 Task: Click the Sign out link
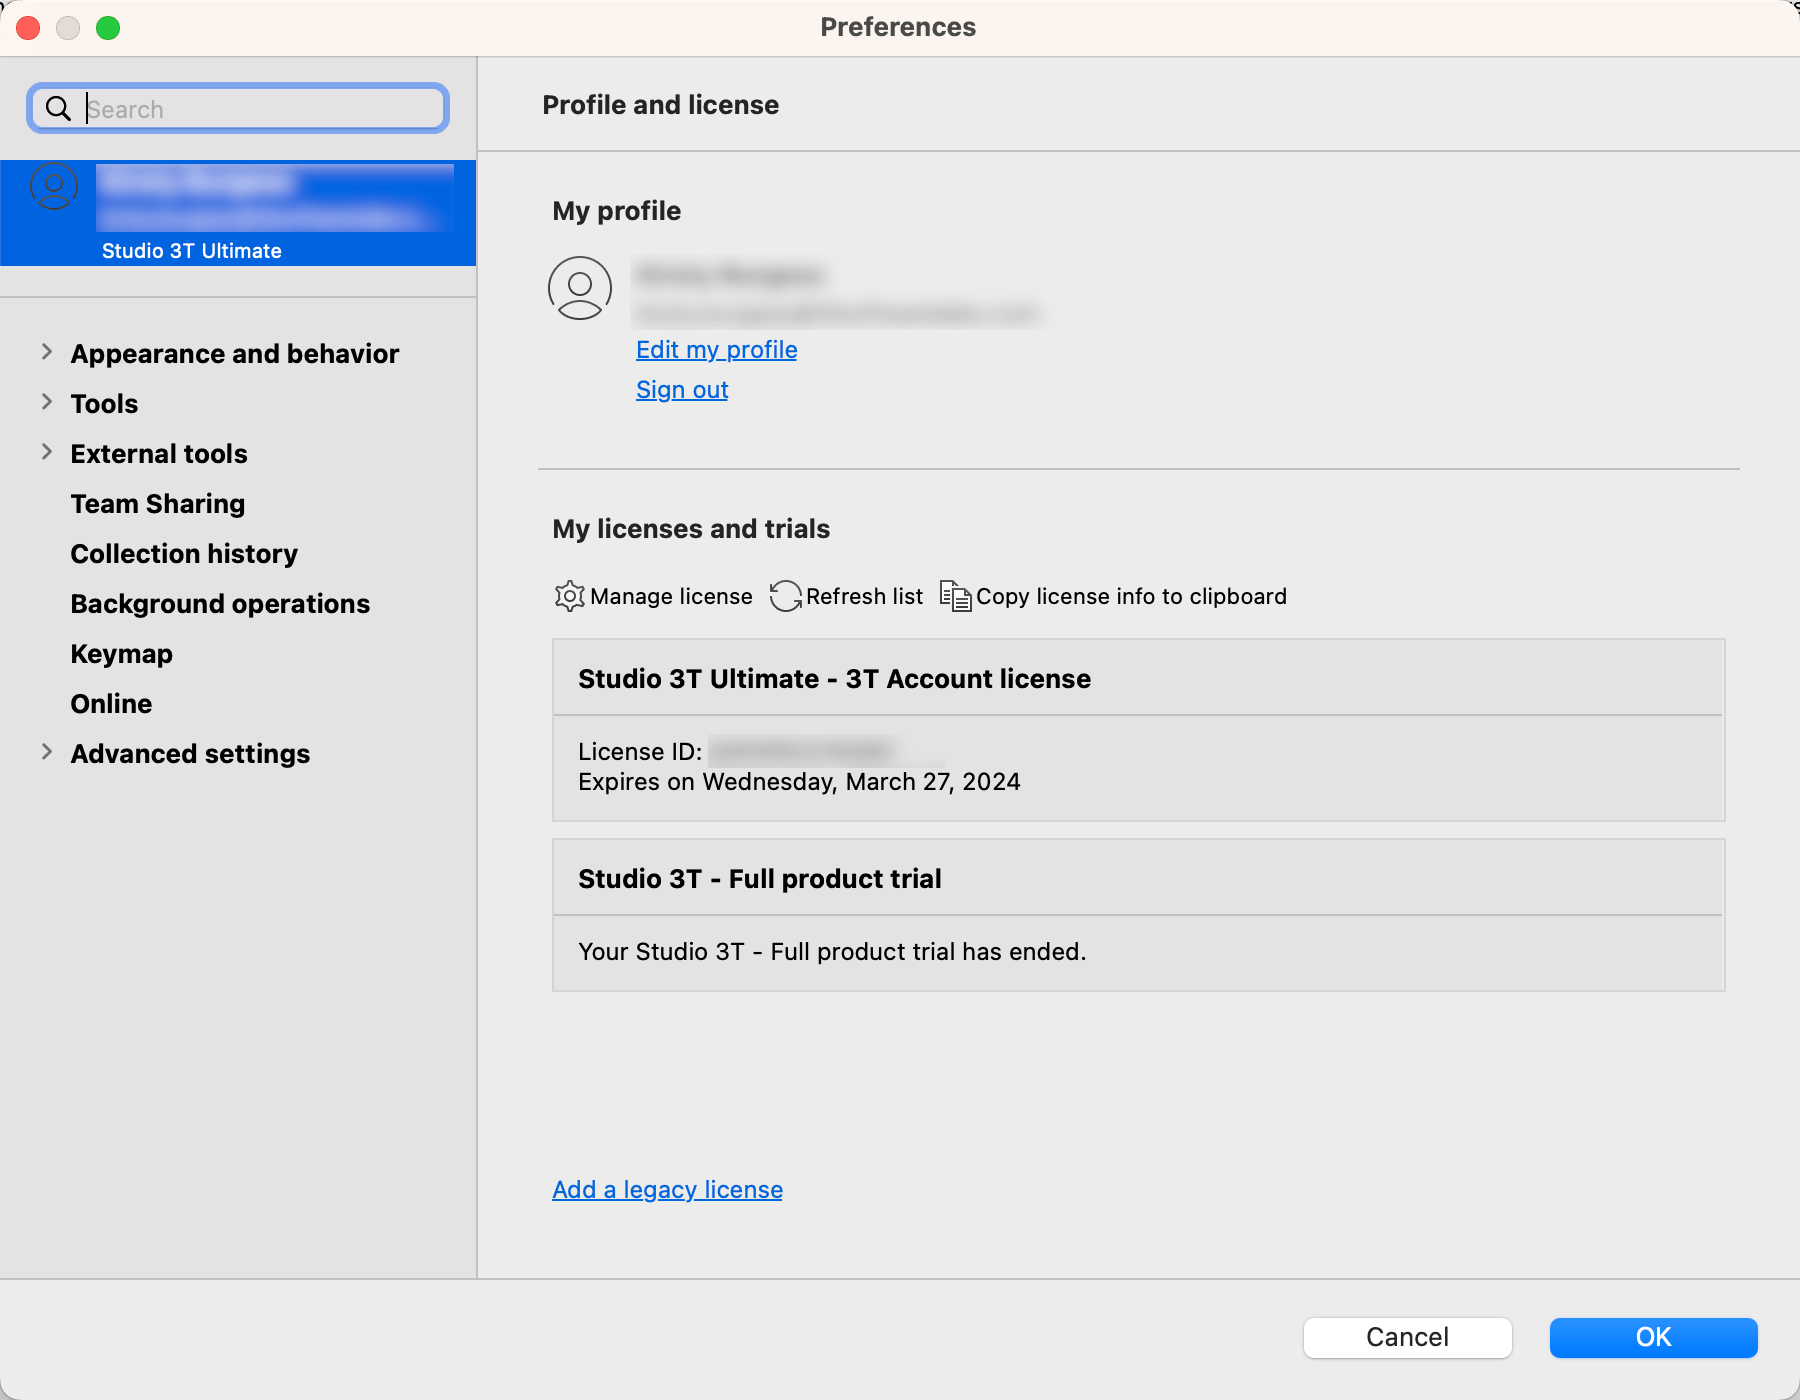click(682, 390)
